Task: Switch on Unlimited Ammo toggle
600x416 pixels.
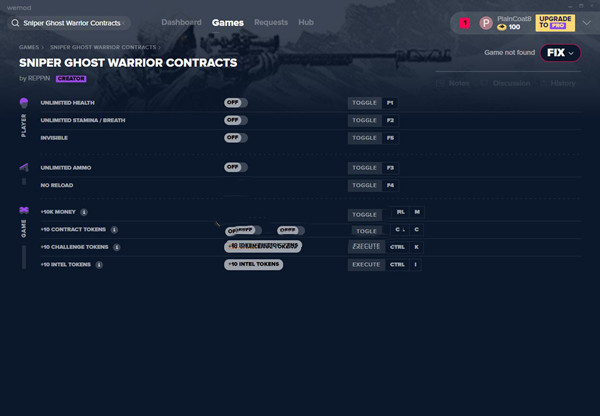Action: pyautogui.click(x=236, y=167)
